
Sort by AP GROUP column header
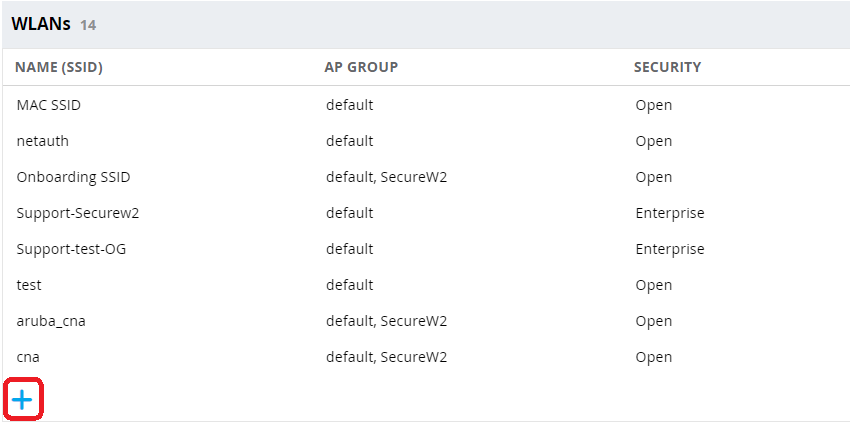pos(361,68)
